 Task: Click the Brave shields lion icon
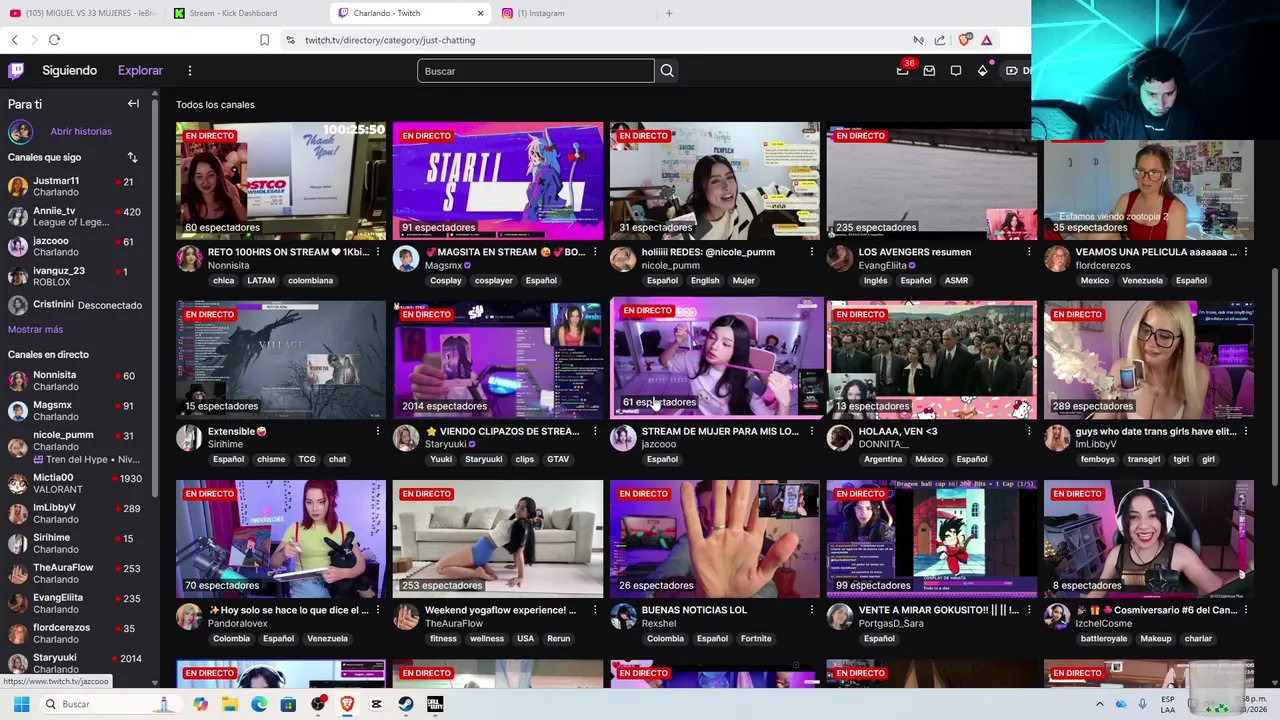click(x=964, y=40)
